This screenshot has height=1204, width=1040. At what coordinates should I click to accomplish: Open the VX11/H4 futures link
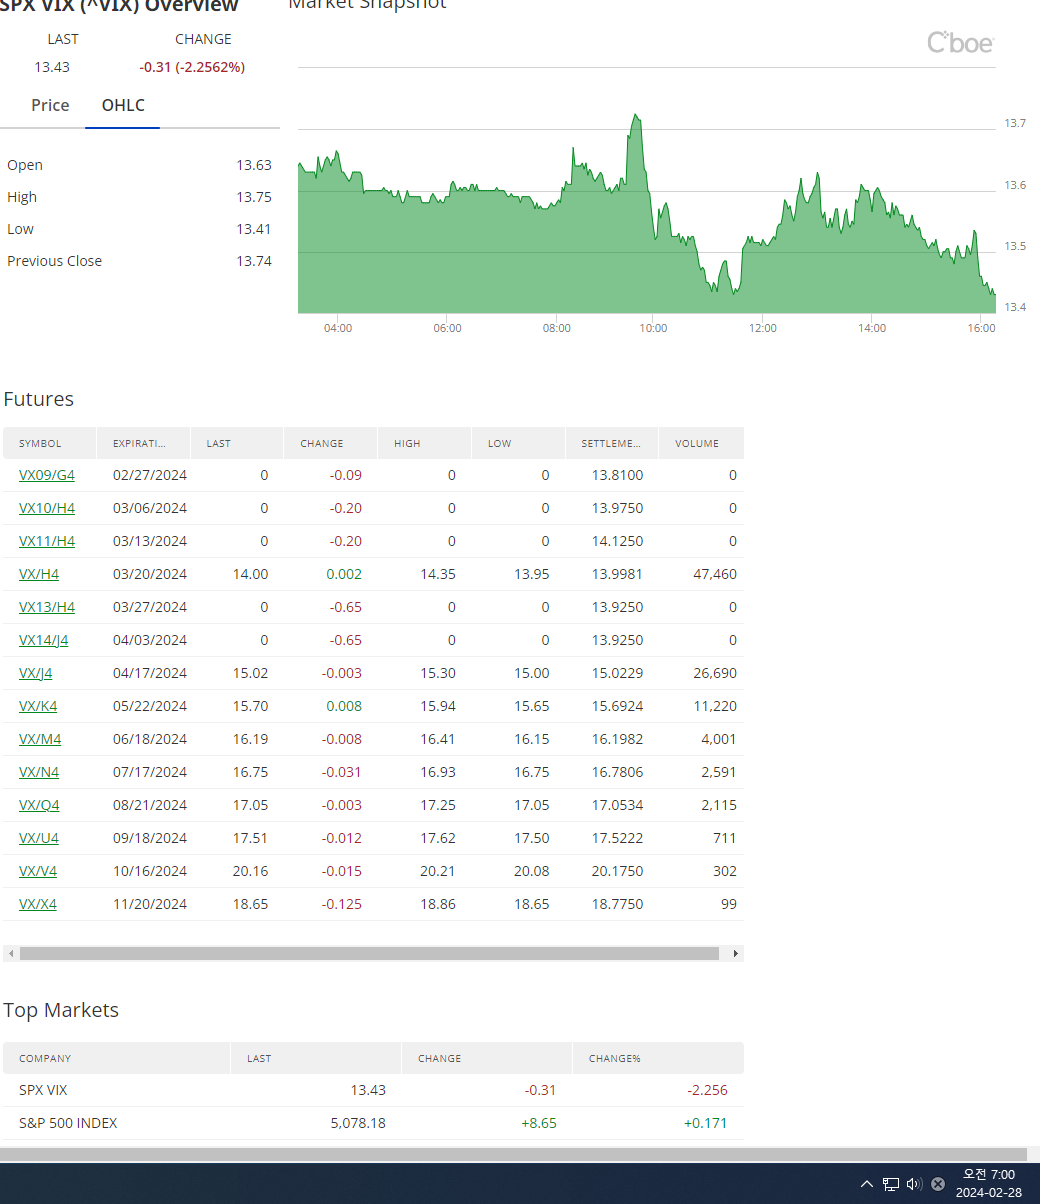[x=47, y=541]
